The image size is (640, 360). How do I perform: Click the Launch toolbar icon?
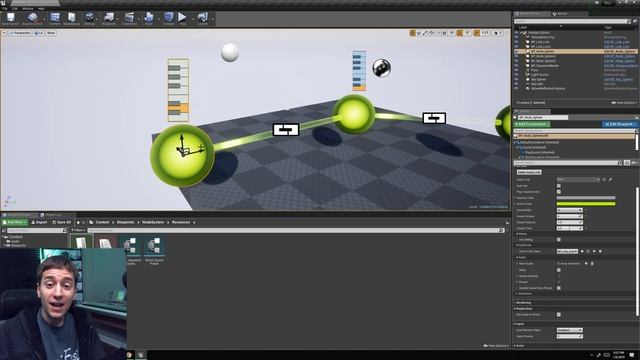(202, 18)
